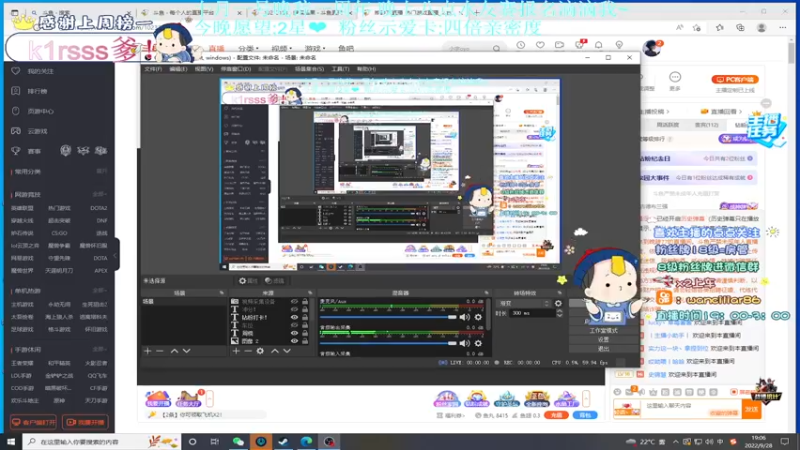Open source properties gear below sources list
Image resolution: width=800 pixels, height=450 pixels.
[x=260, y=351]
